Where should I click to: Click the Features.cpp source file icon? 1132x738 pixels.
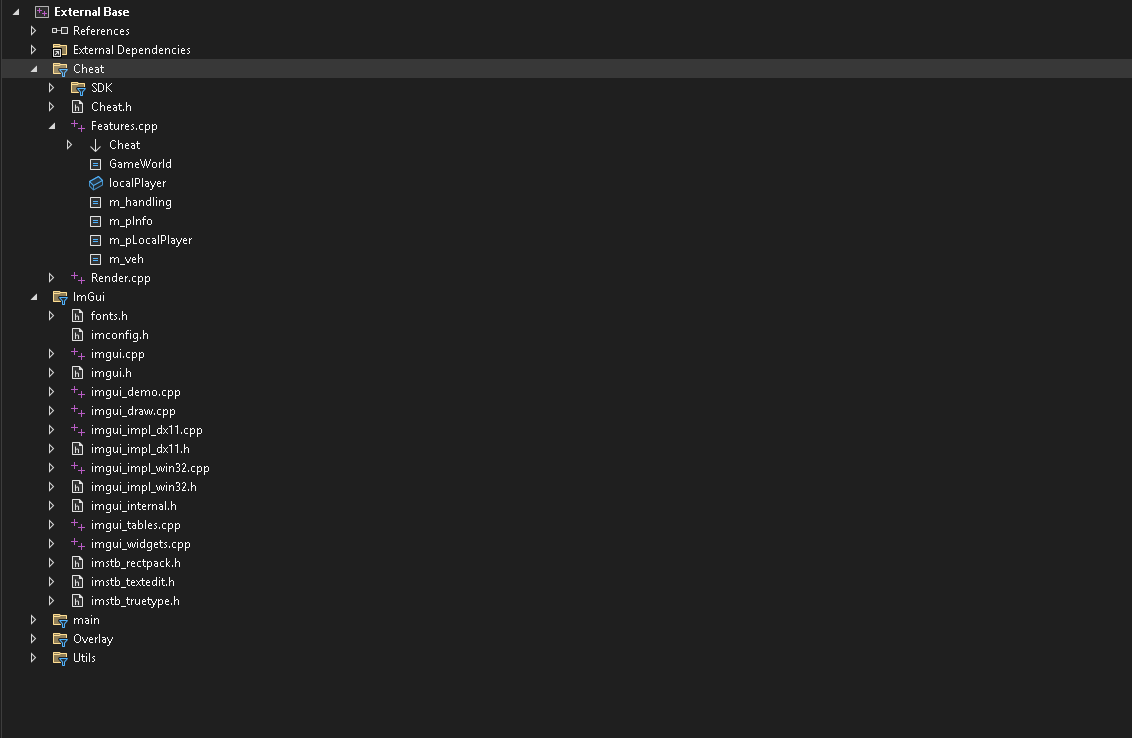pyautogui.click(x=78, y=126)
